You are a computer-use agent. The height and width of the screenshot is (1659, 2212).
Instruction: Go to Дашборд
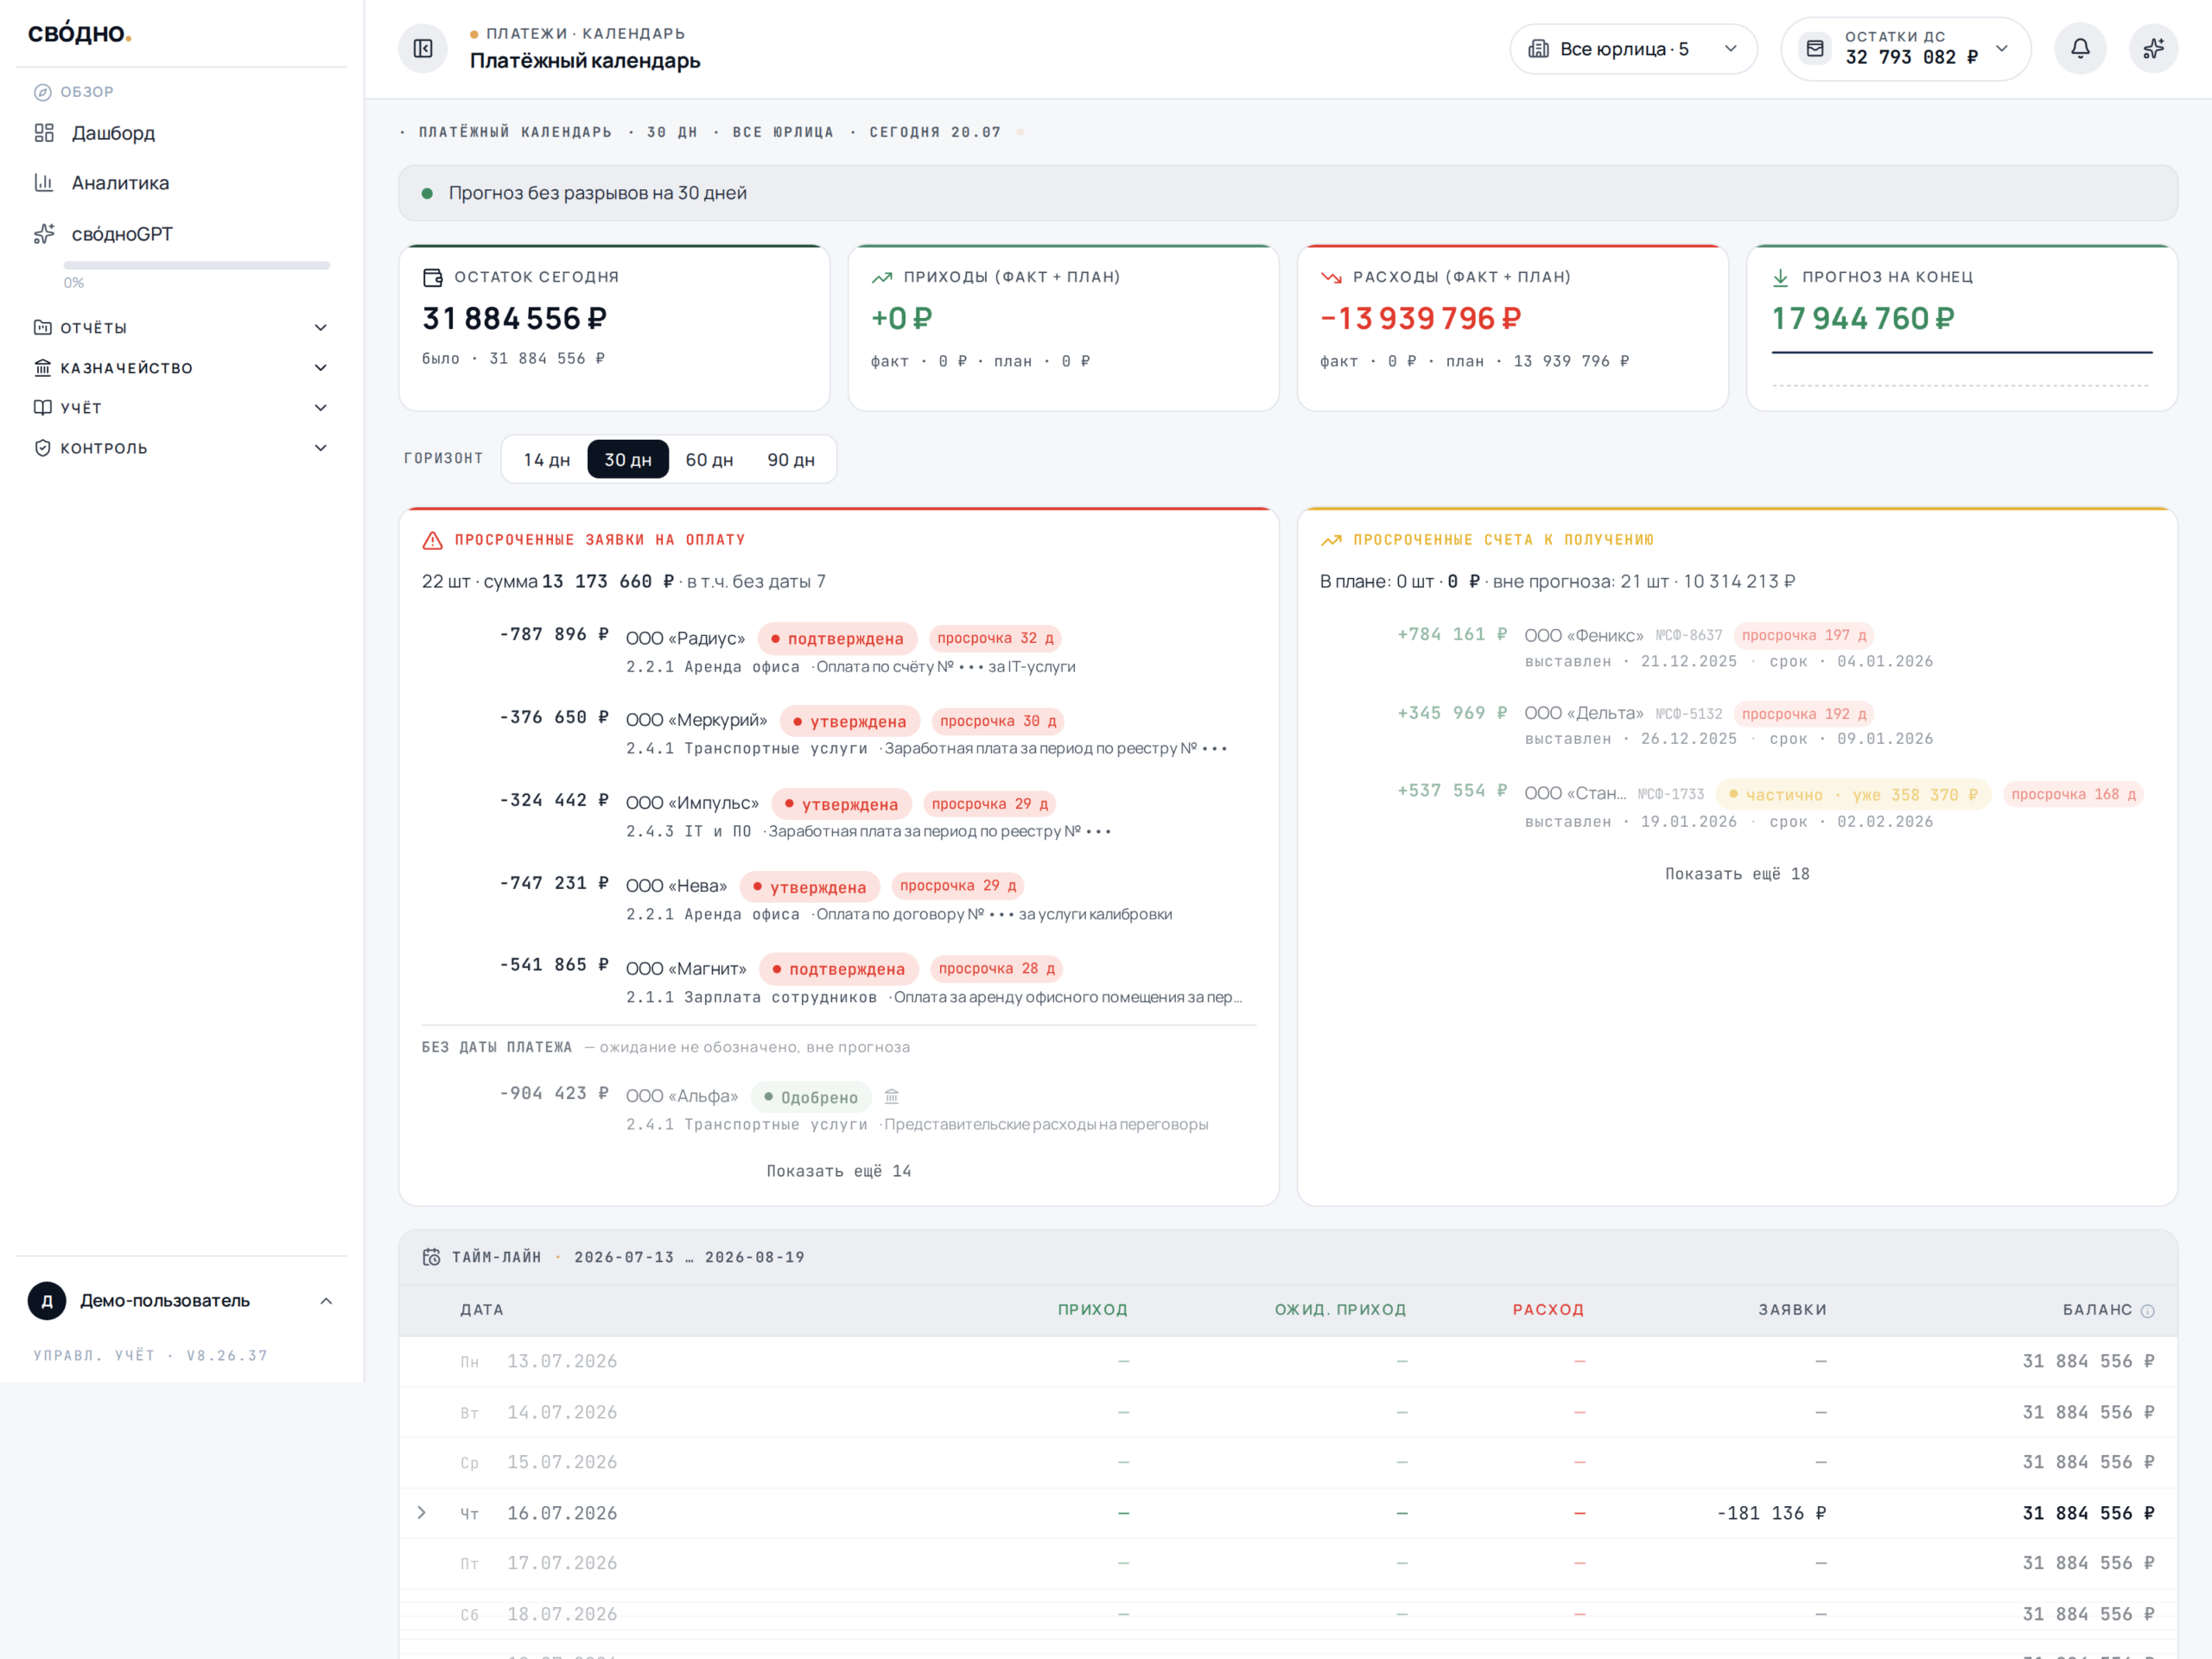(x=113, y=133)
